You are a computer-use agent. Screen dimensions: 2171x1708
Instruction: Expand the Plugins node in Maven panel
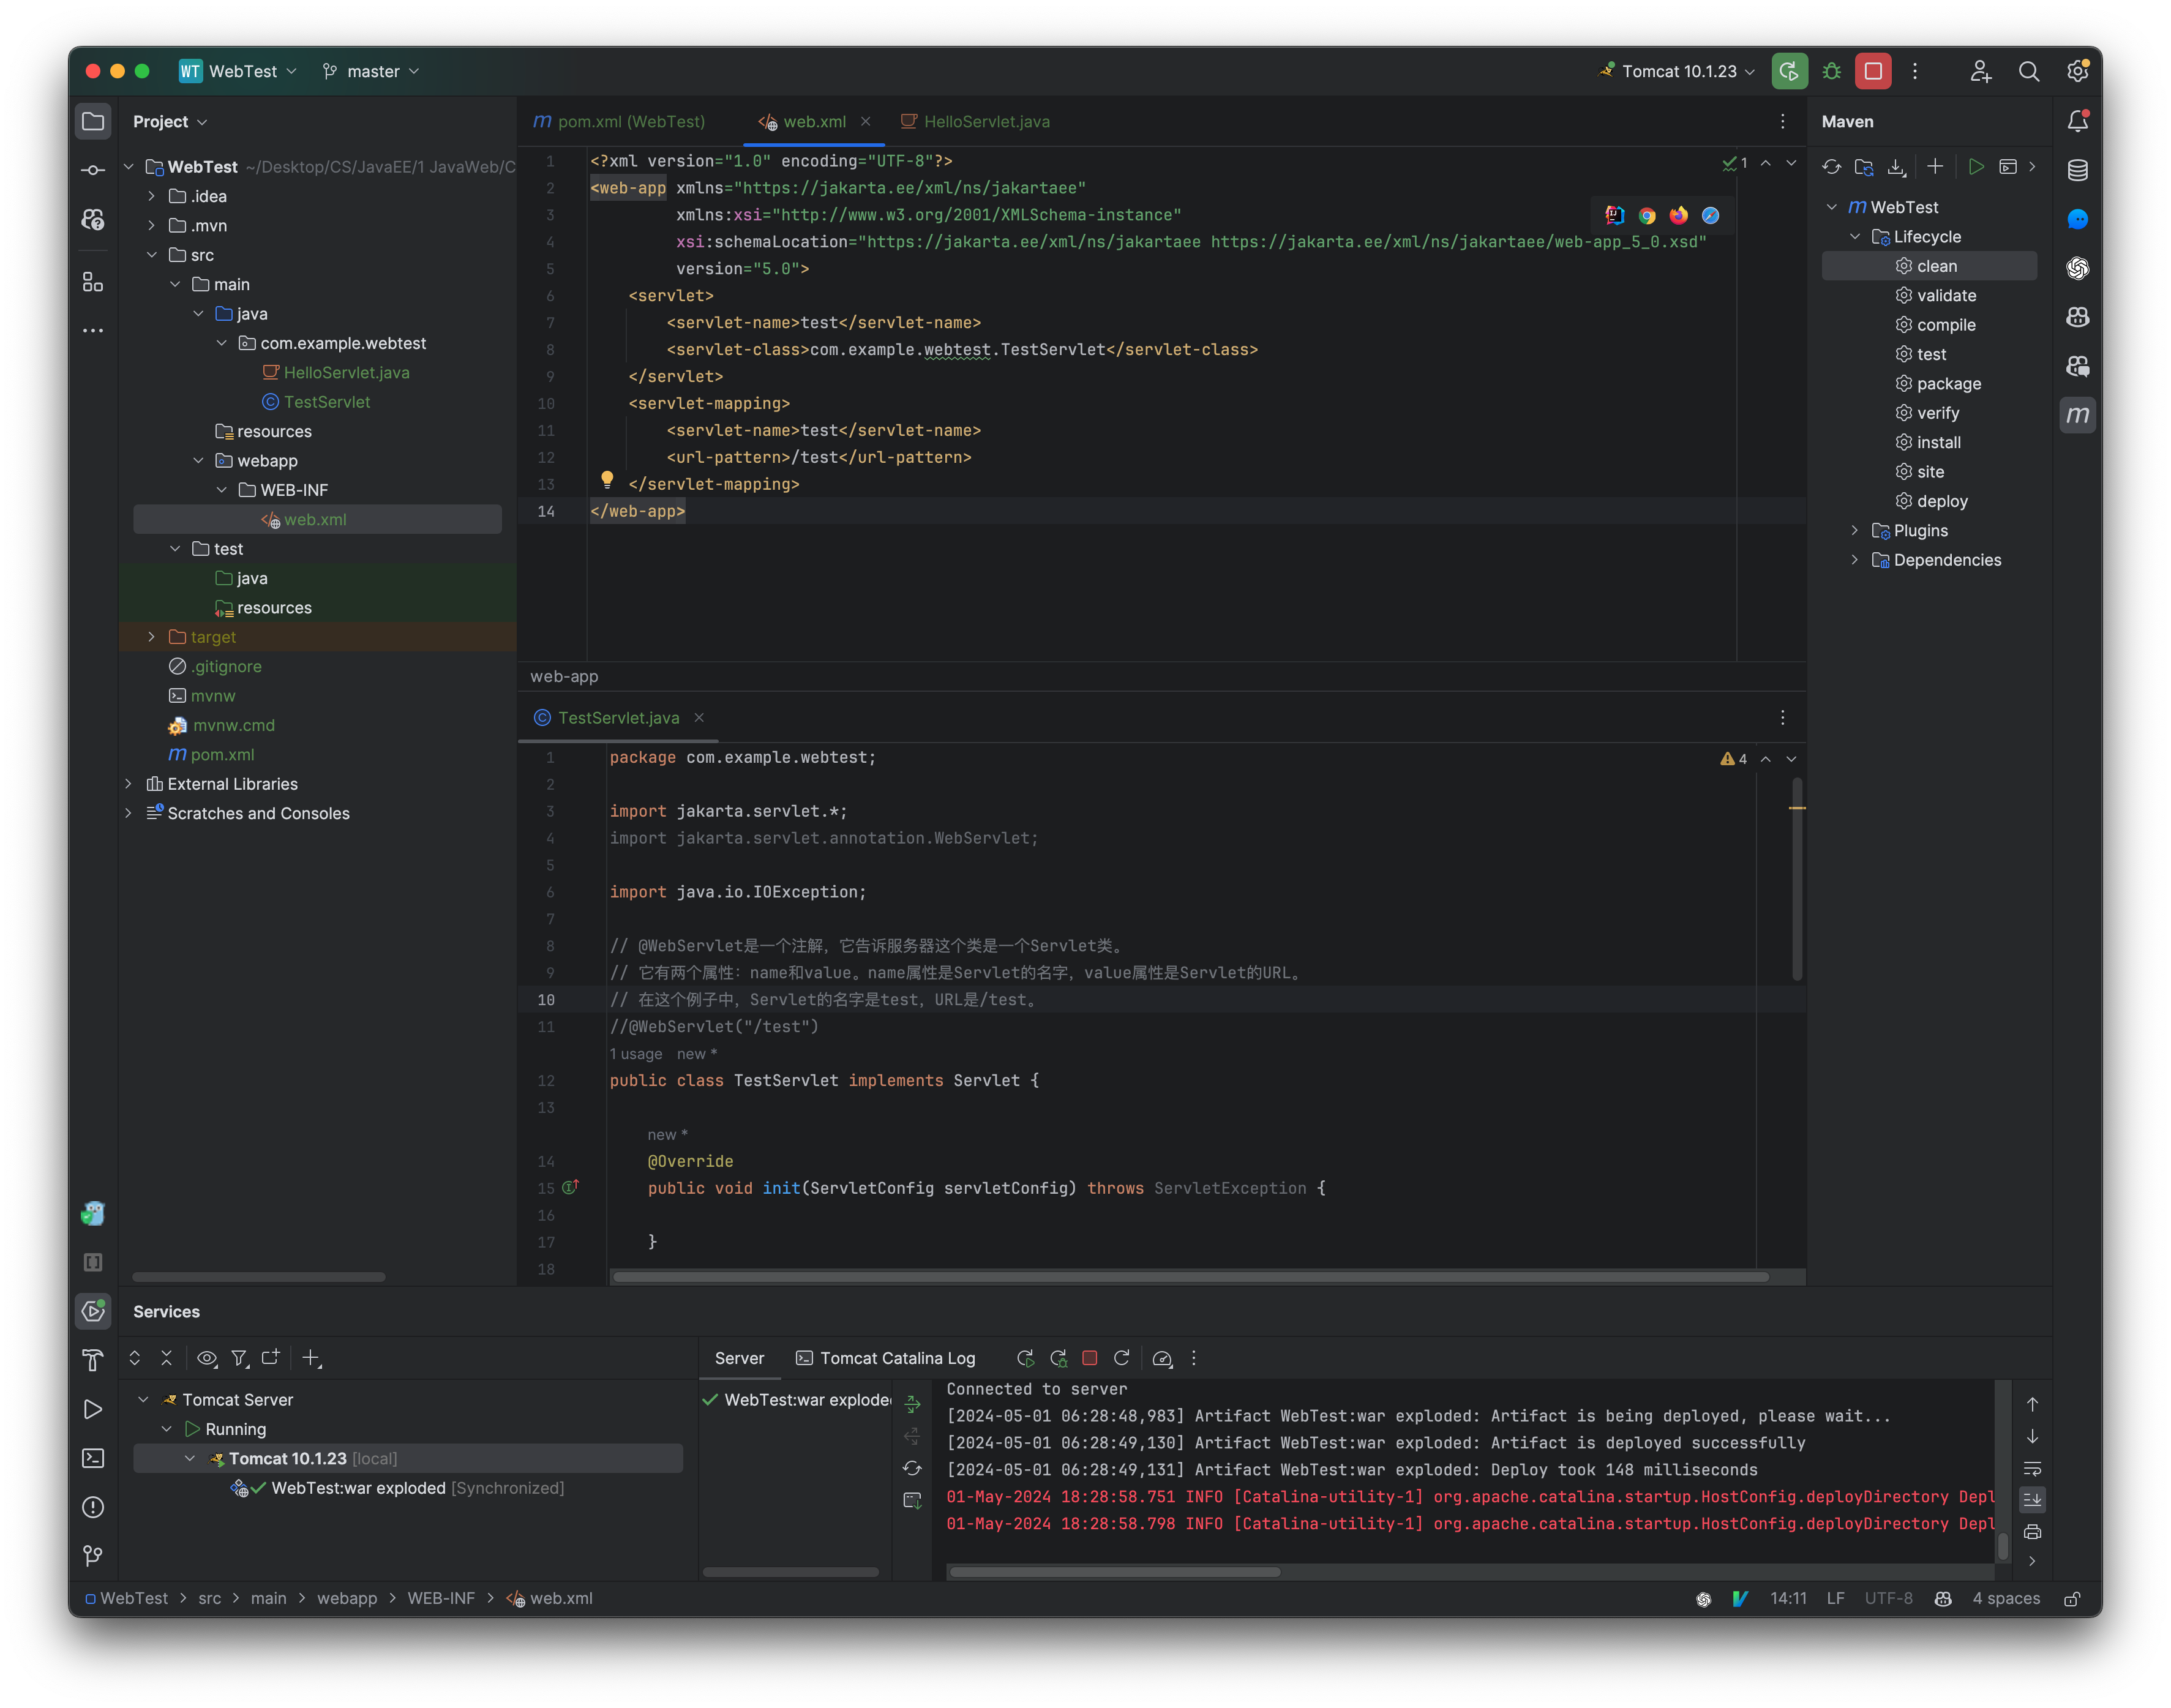coord(1854,530)
